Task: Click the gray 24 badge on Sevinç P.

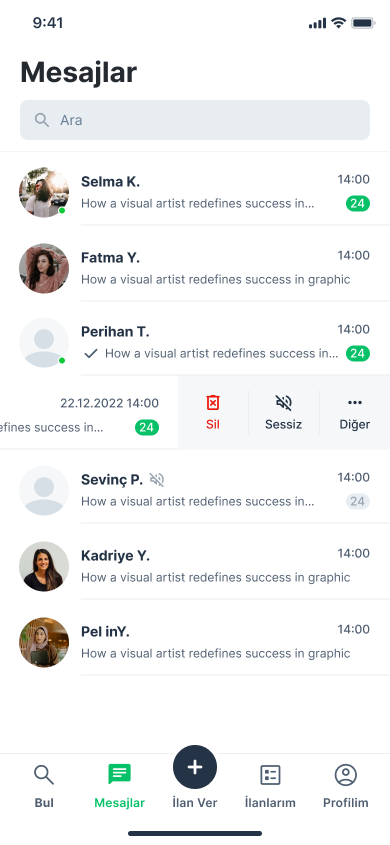Action: (358, 501)
